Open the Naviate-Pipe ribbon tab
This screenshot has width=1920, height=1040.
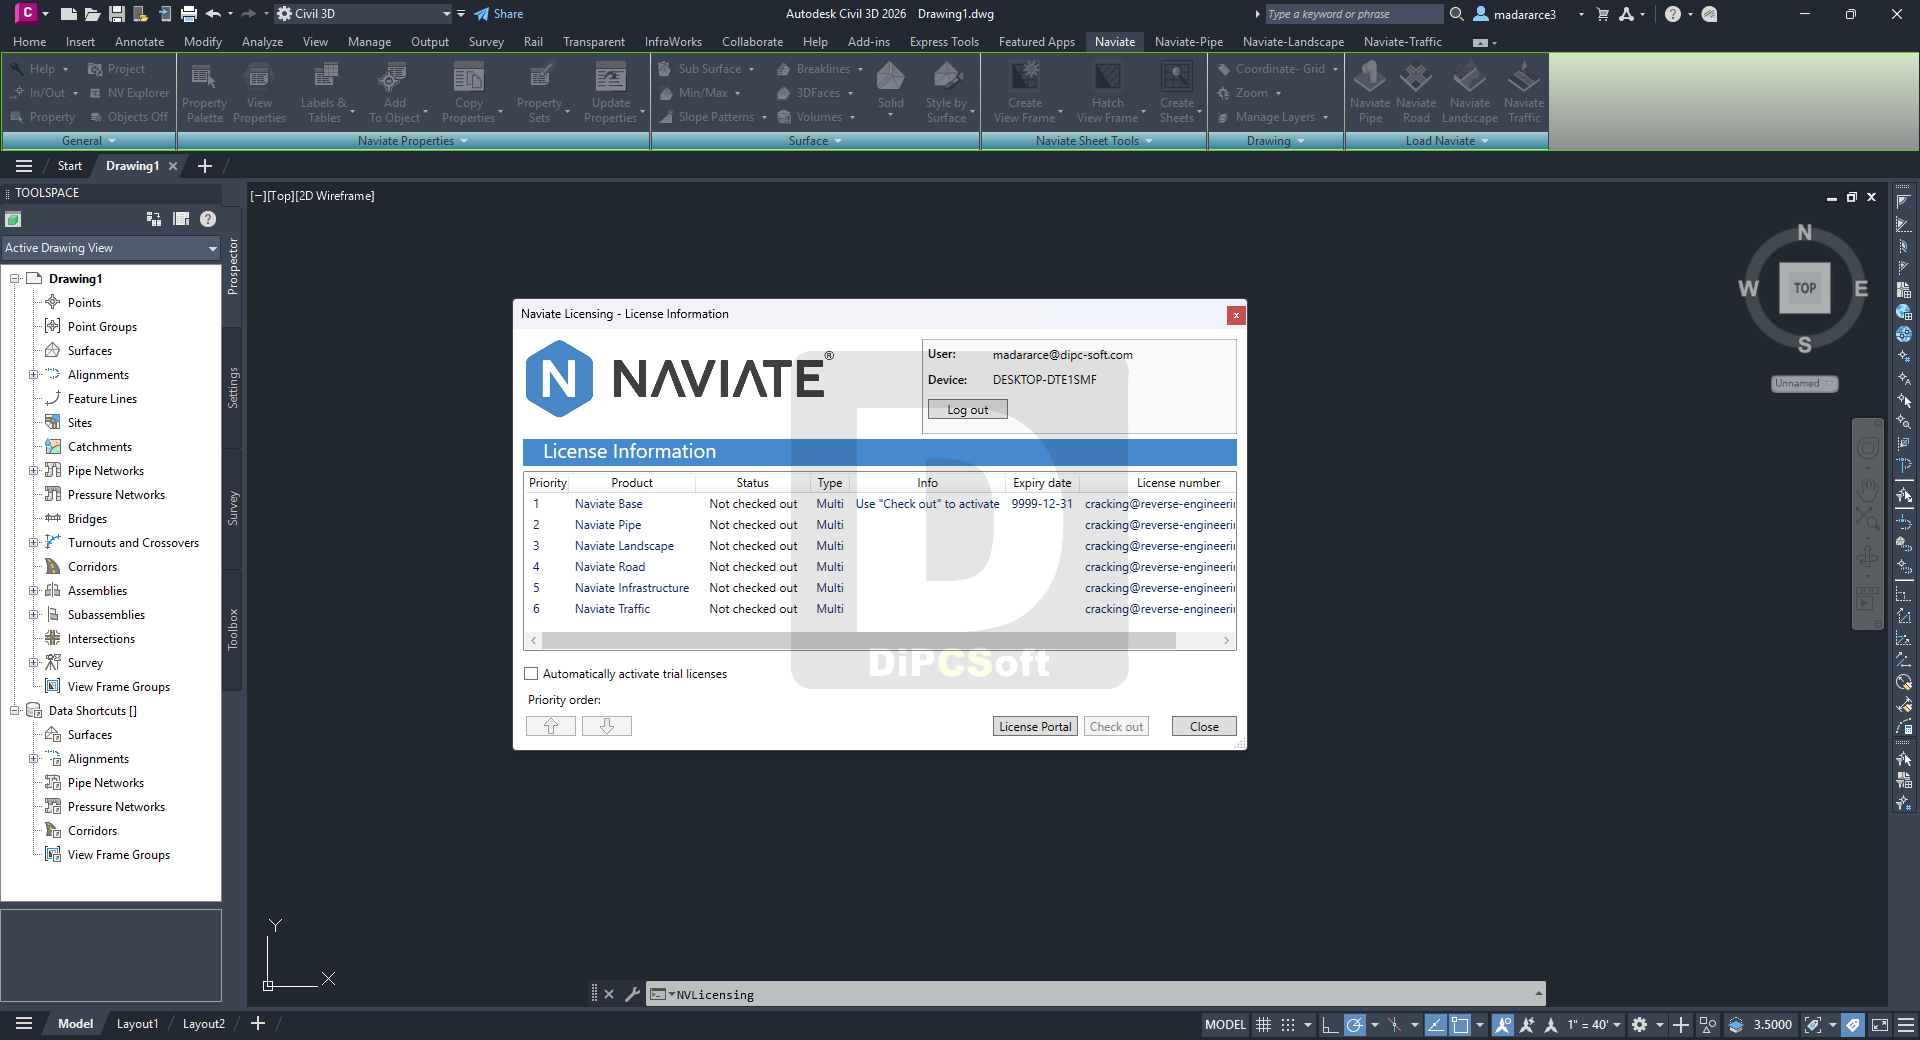[1188, 42]
